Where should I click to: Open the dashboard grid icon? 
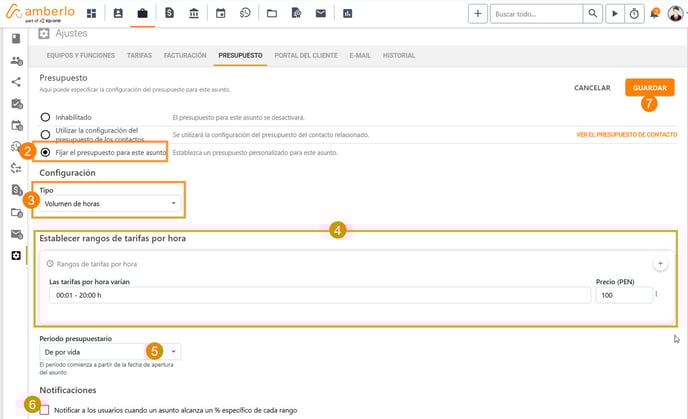click(x=91, y=14)
